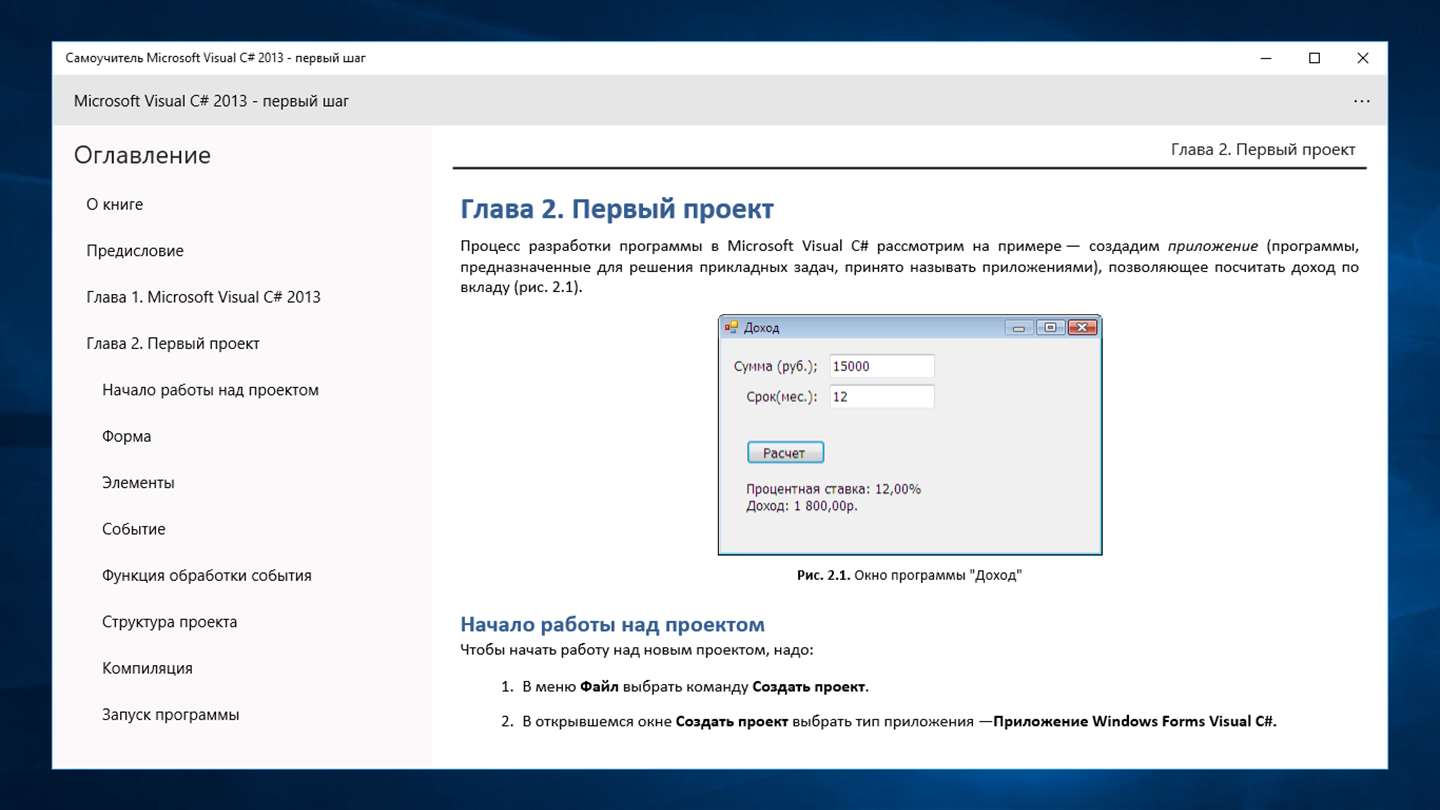The height and width of the screenshot is (810, 1440).
Task: Open the 'Компиляция' section
Action: point(147,668)
